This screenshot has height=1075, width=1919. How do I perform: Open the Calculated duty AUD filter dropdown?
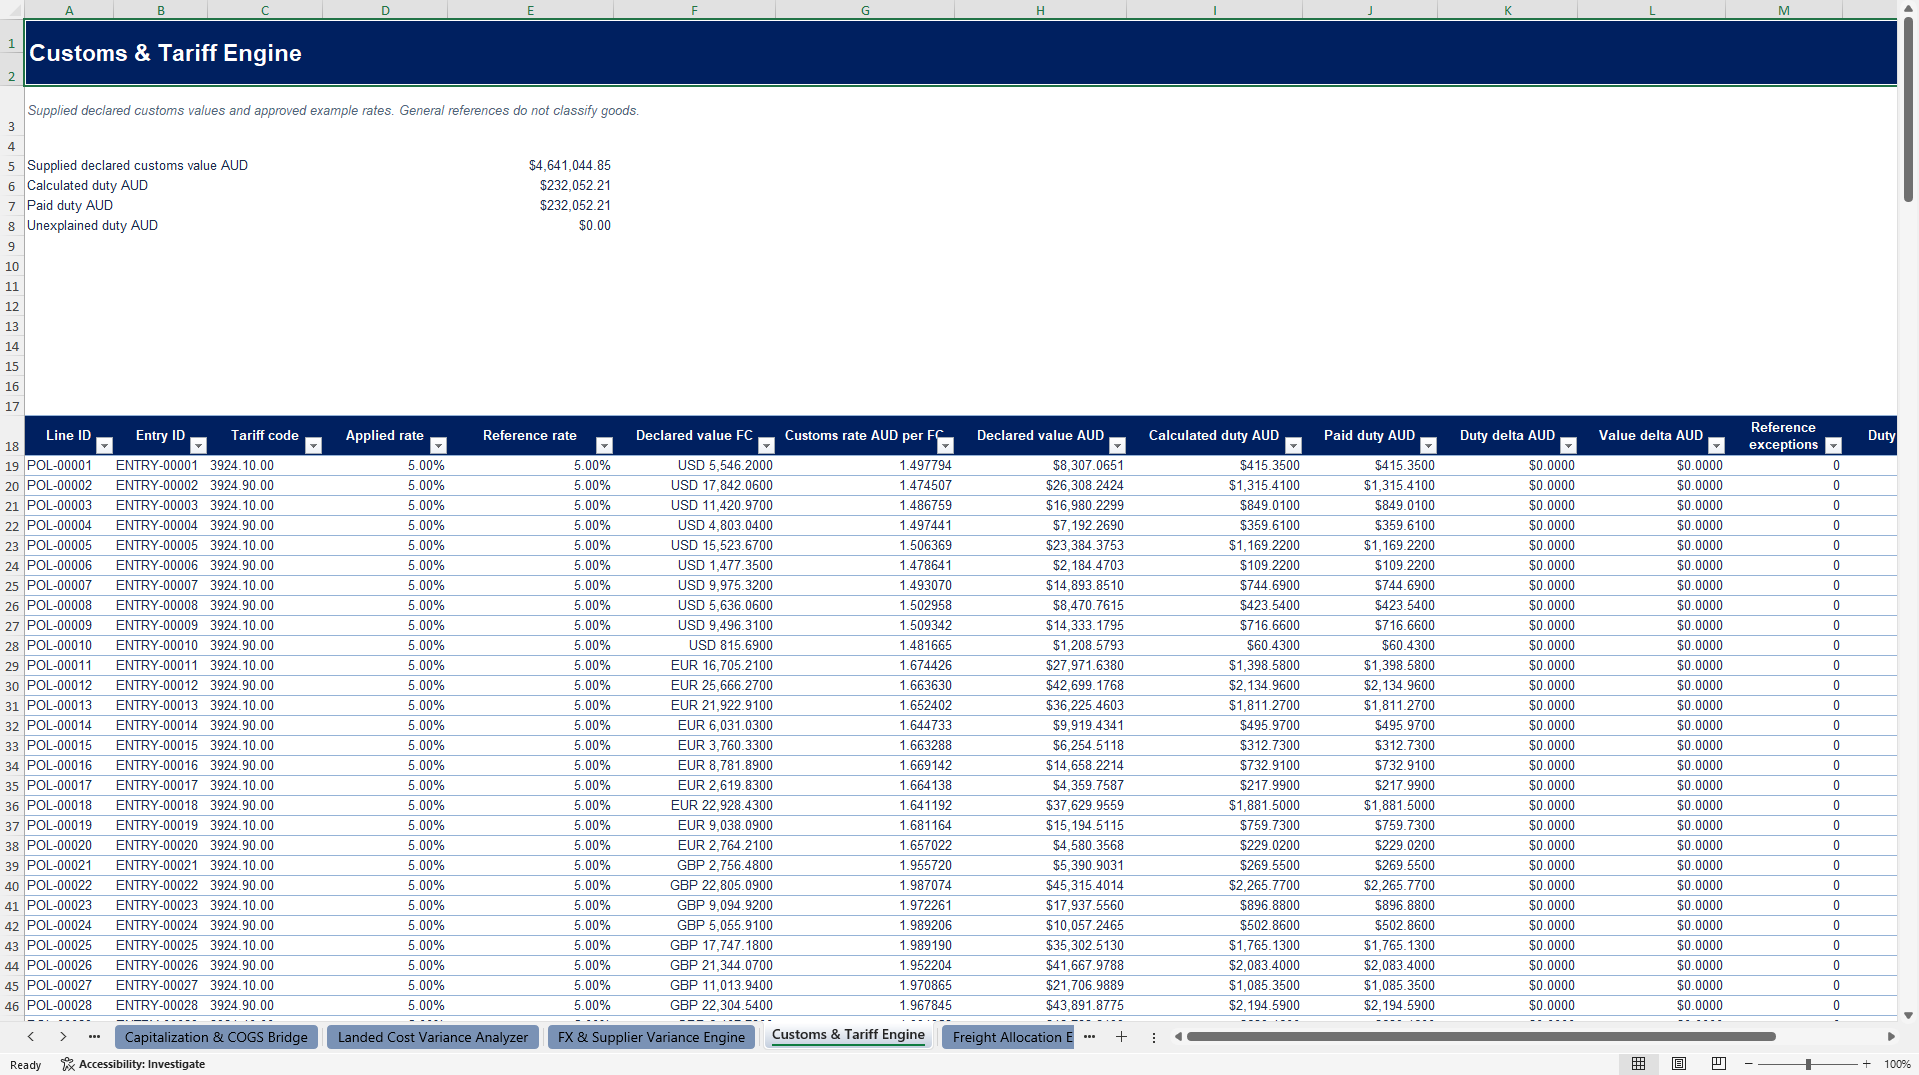(1293, 446)
